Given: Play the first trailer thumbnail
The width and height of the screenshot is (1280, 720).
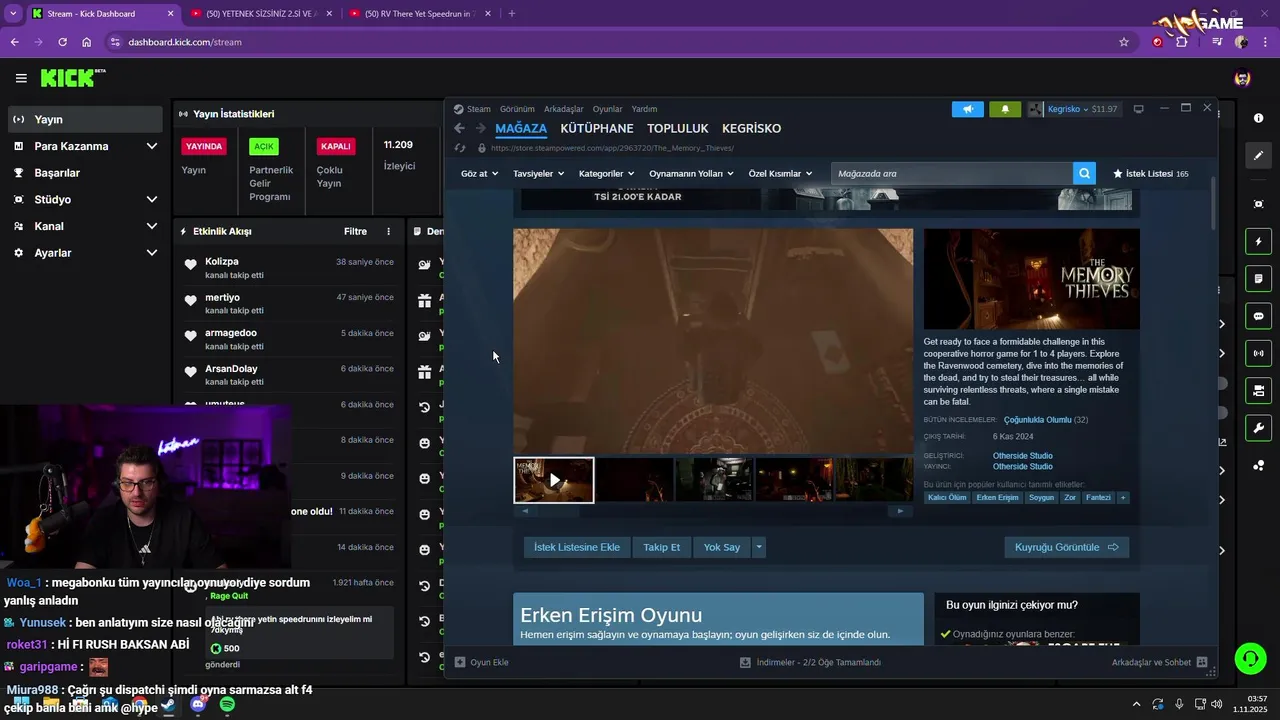Looking at the screenshot, I should (x=554, y=480).
